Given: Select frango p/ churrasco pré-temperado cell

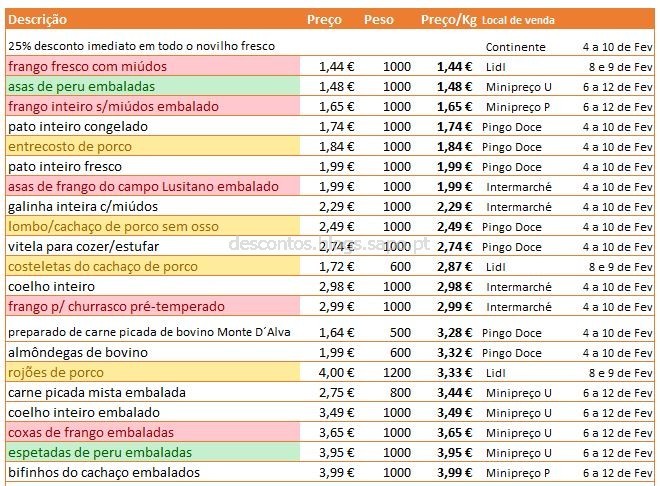Looking at the screenshot, I should (153, 306).
